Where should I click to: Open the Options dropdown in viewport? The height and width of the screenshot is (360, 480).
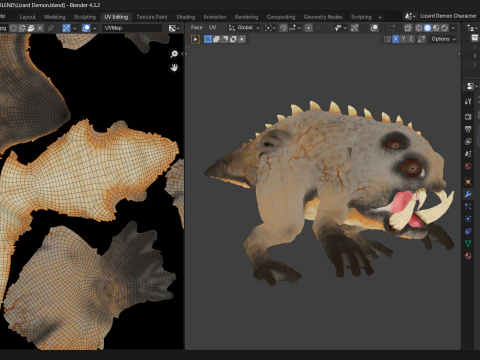tap(443, 39)
